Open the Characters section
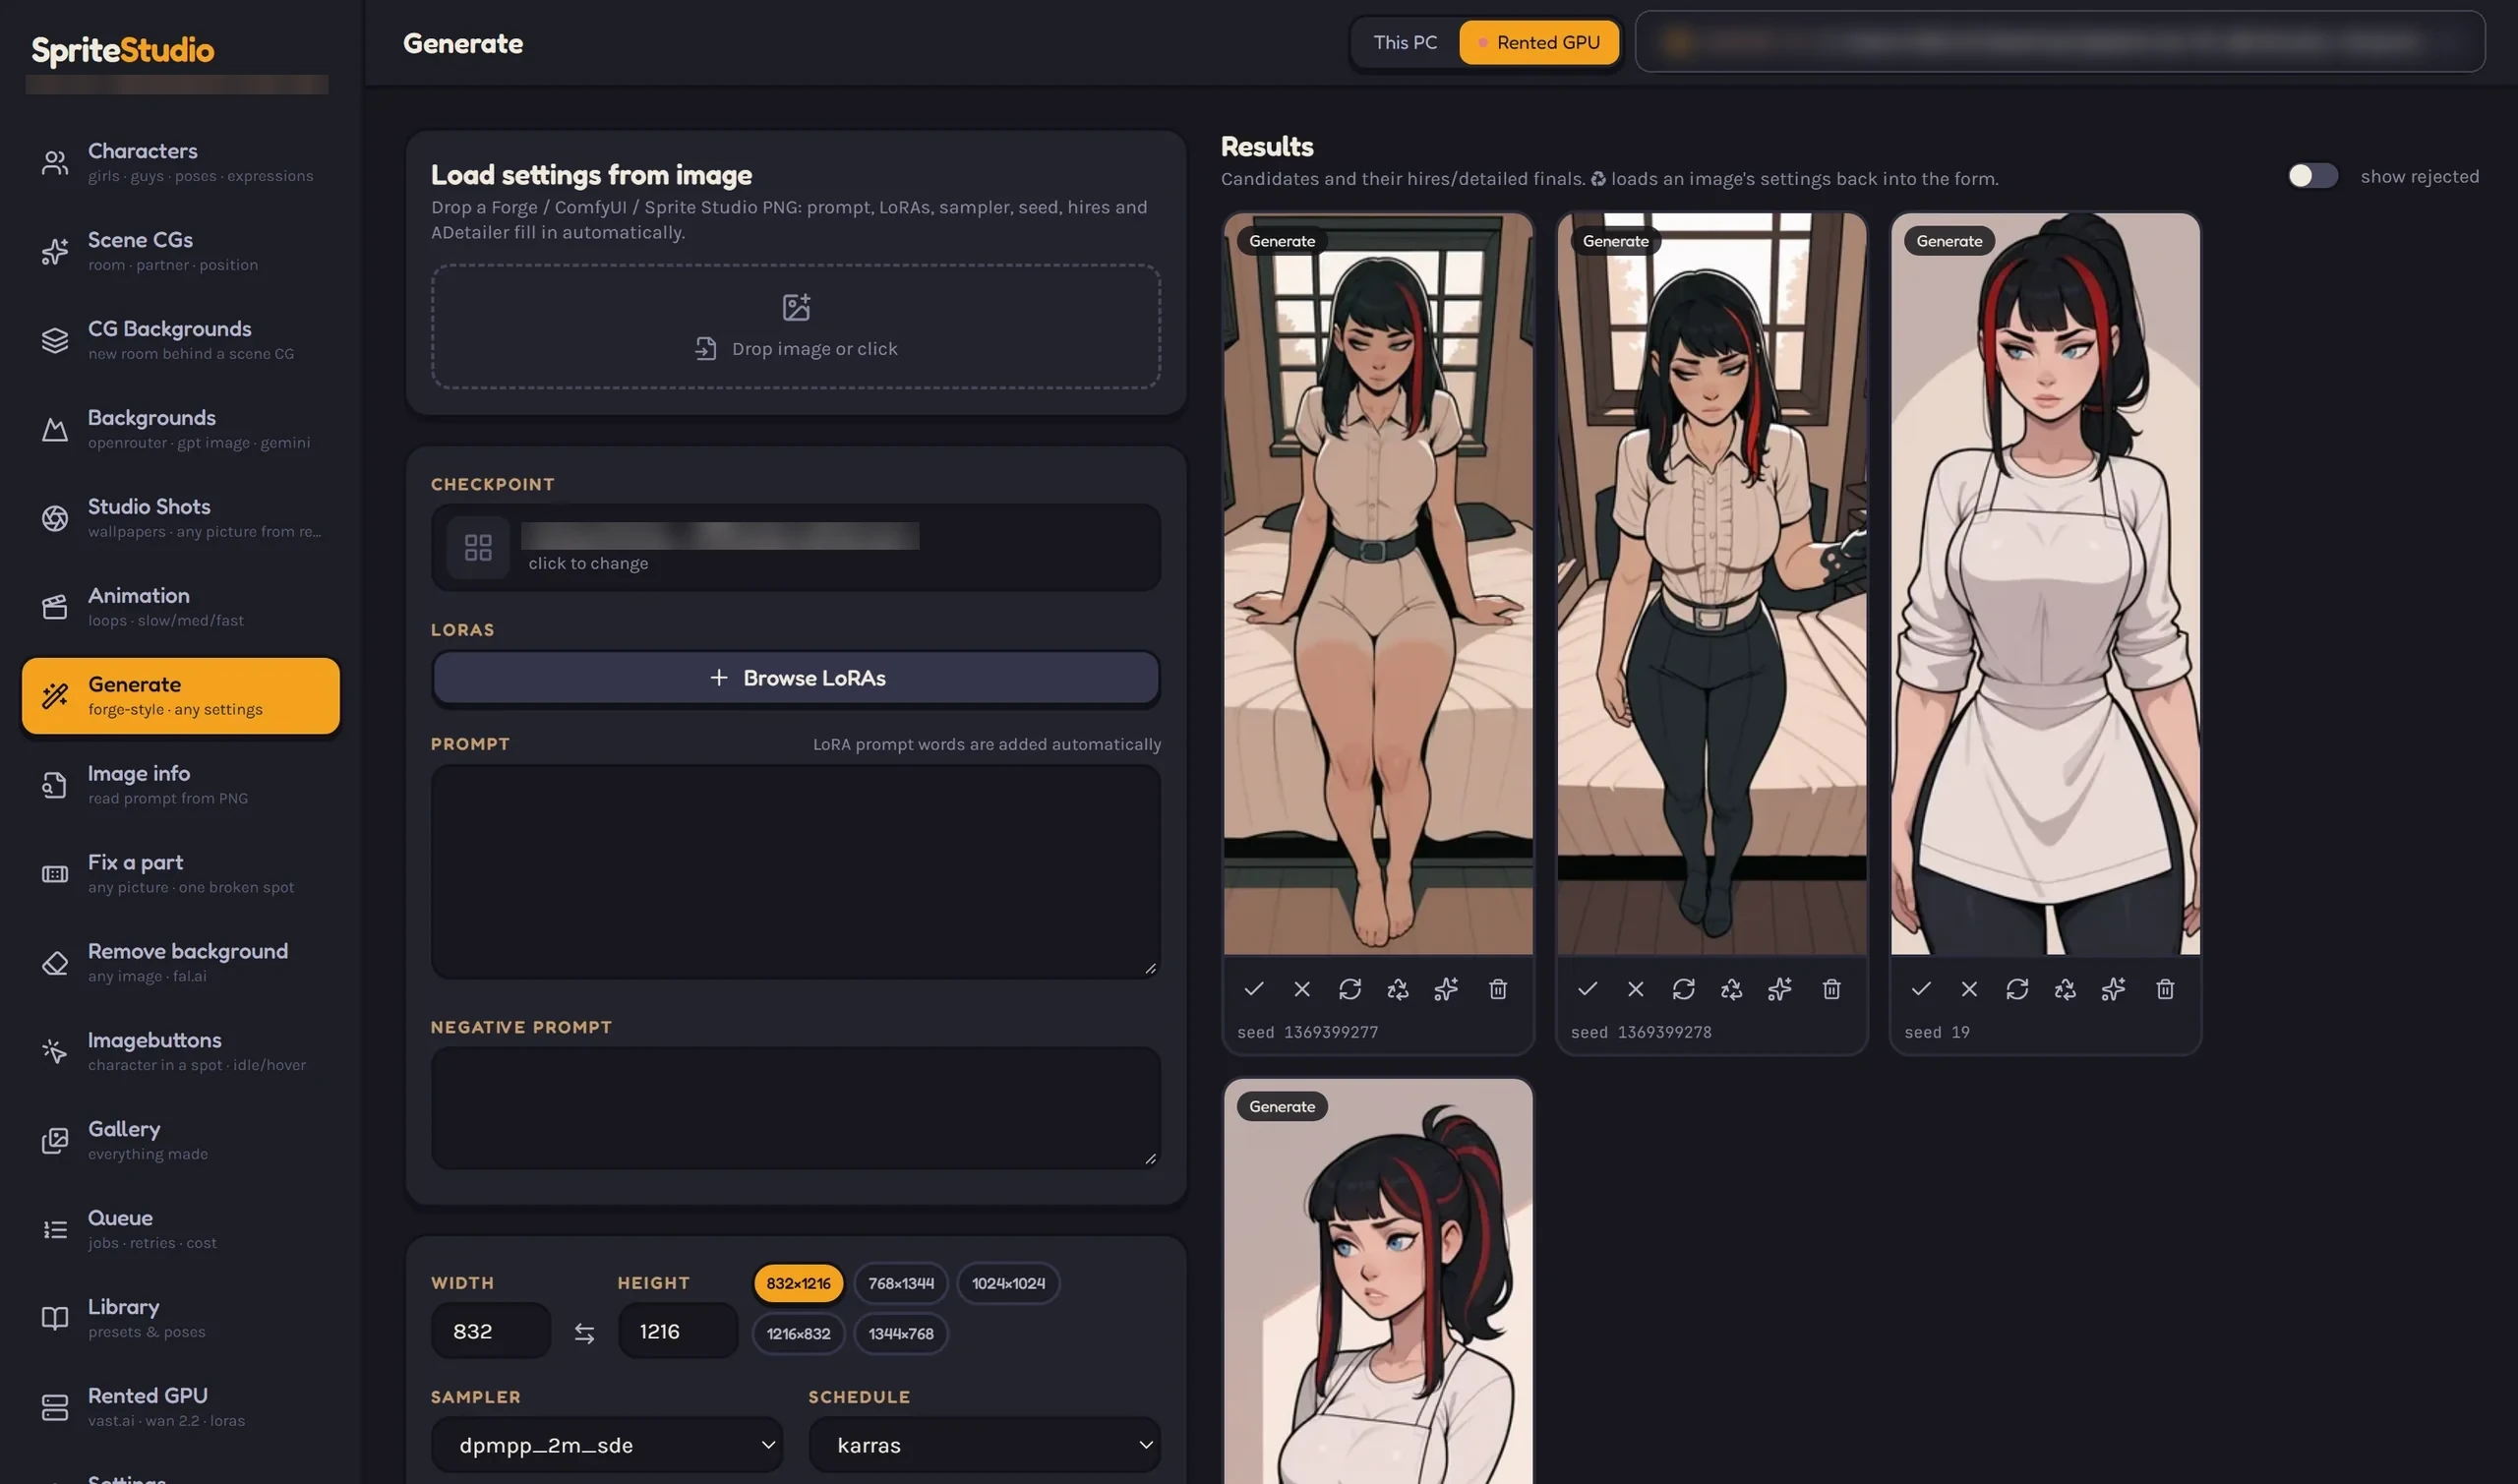Viewport: 2518px width, 1484px height. [x=180, y=162]
